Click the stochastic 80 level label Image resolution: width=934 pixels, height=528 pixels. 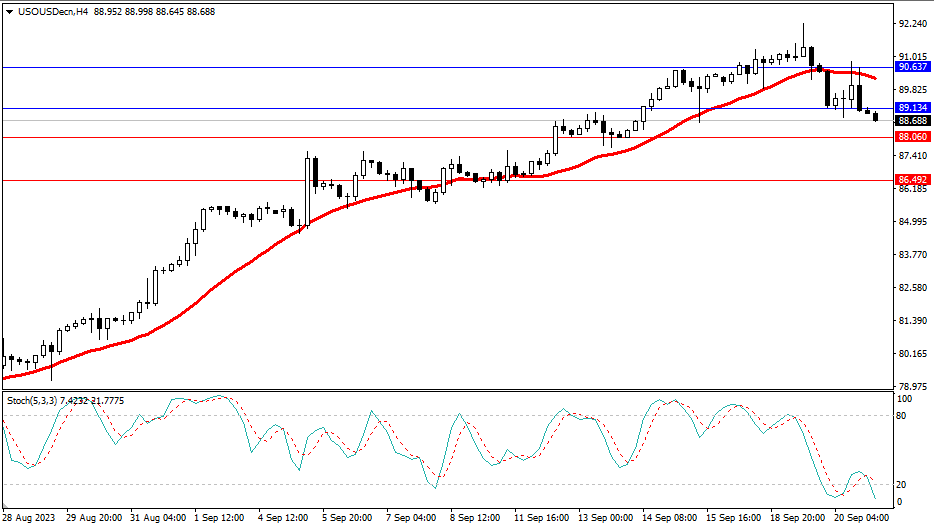(902, 415)
